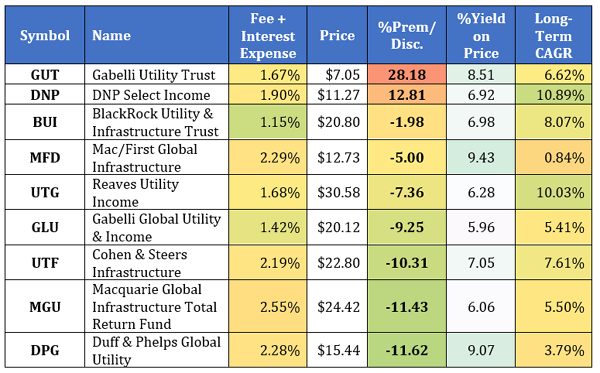Select the Macquarie Global Infrastructure name cell
600x373 pixels.
[x=157, y=306]
